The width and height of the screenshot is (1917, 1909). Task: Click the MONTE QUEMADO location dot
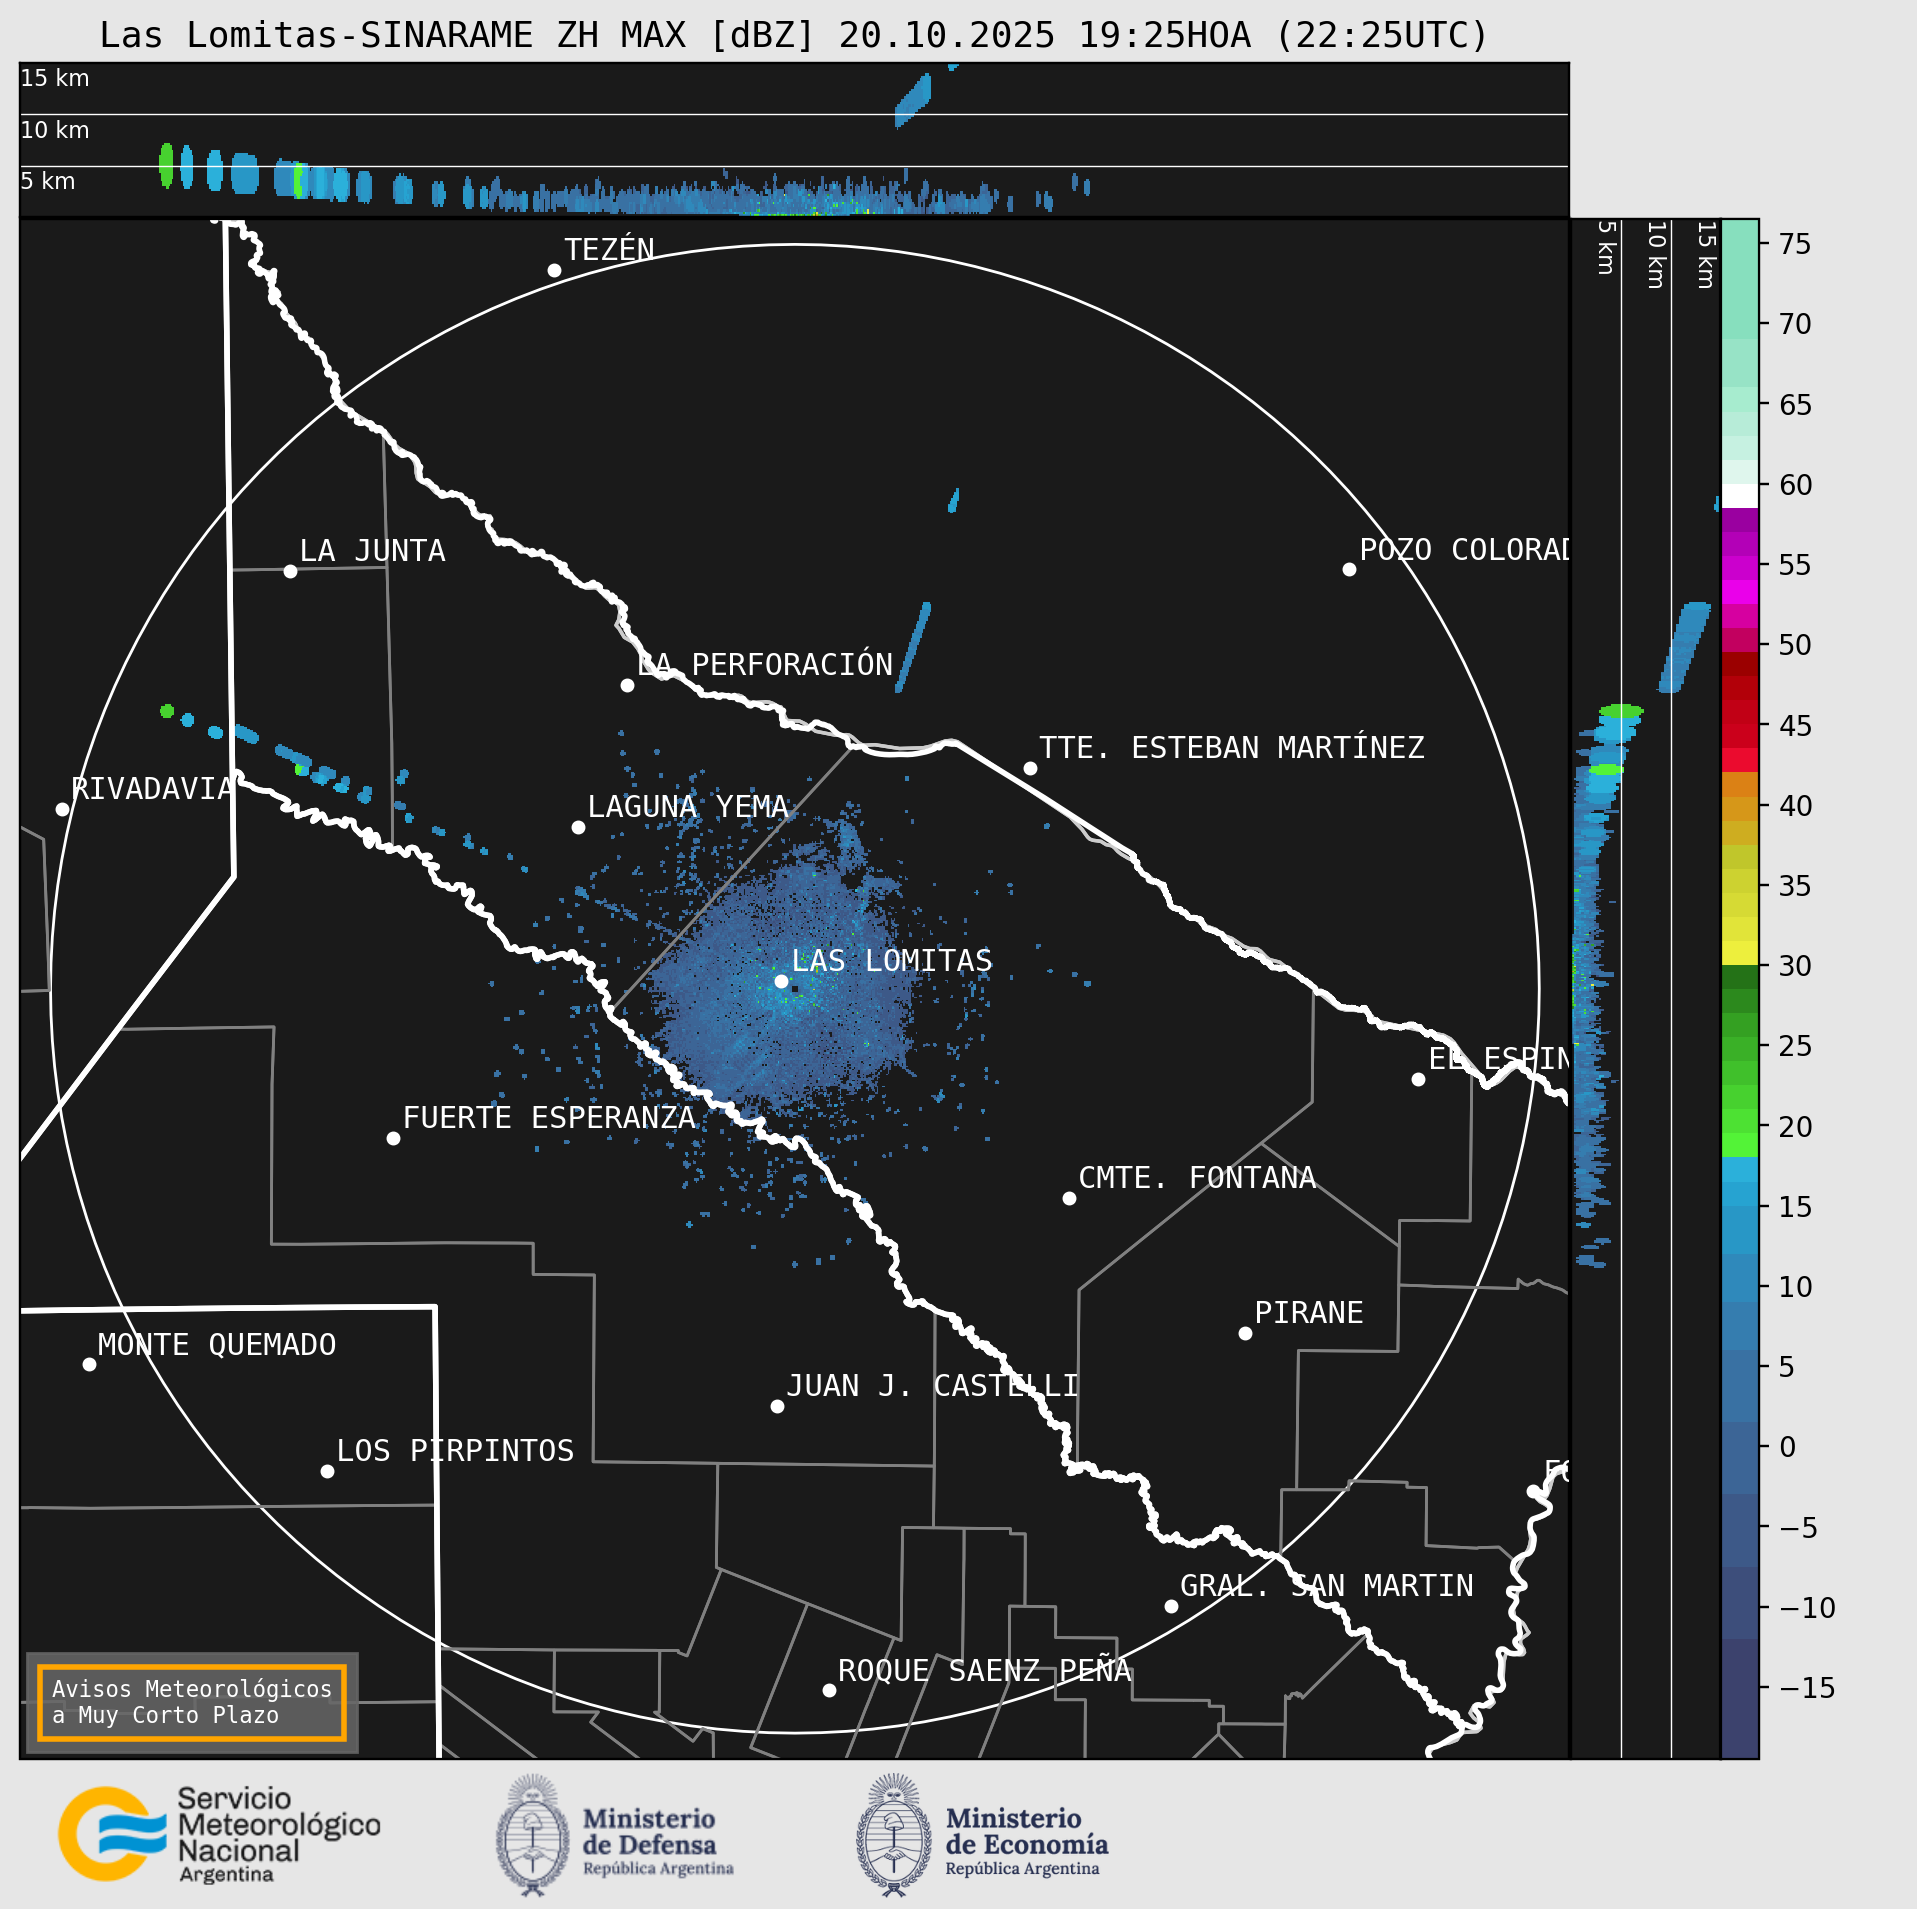(89, 1364)
